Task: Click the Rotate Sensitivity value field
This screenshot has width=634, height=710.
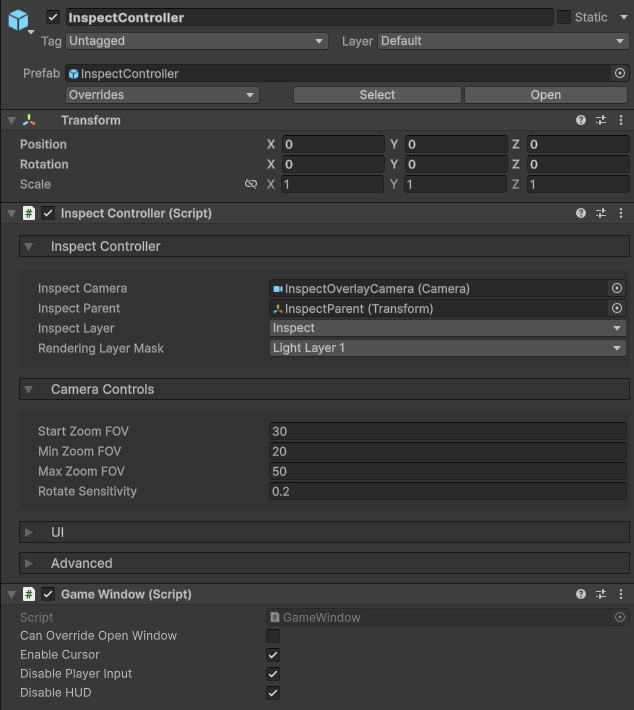Action: point(448,491)
